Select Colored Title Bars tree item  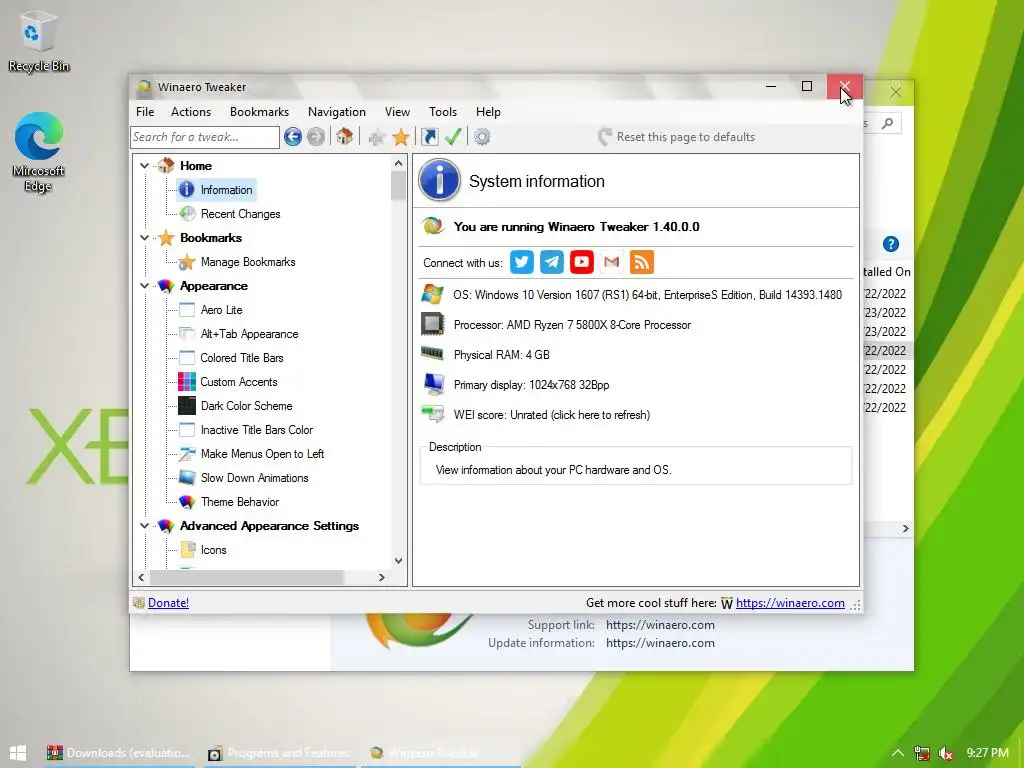(x=242, y=358)
